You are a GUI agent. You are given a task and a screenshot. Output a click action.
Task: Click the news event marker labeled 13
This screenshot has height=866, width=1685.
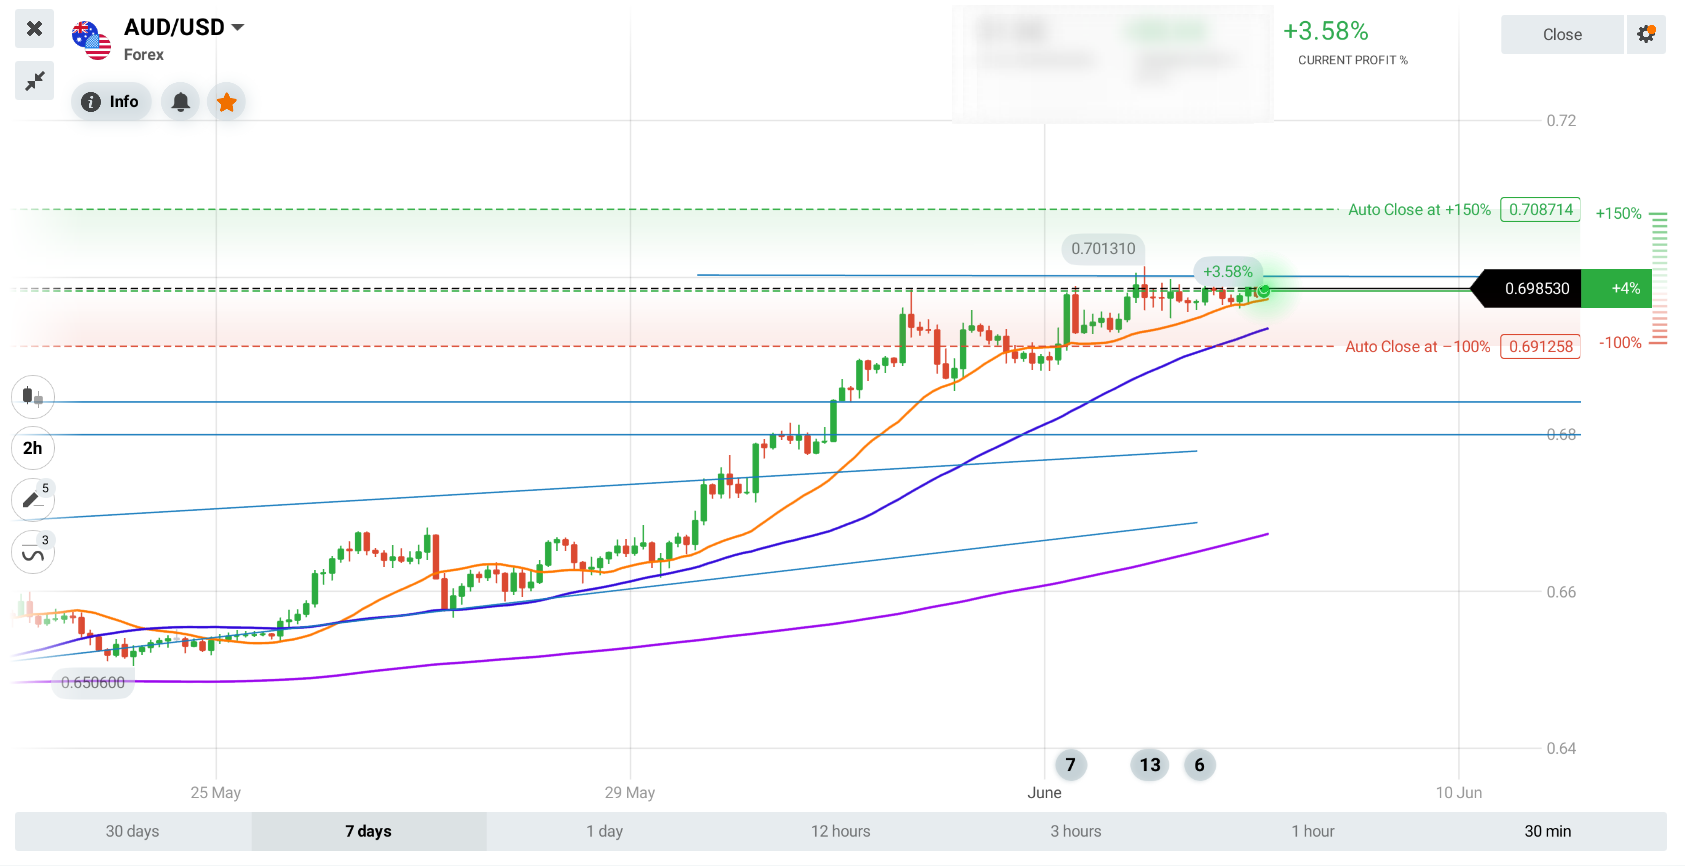tap(1150, 765)
